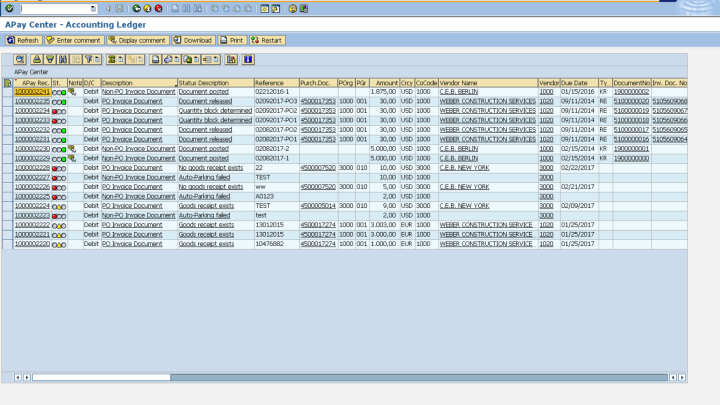Open purchasing document 4500017274 link in first EUR row
The height and width of the screenshot is (405, 720).
coord(317,225)
